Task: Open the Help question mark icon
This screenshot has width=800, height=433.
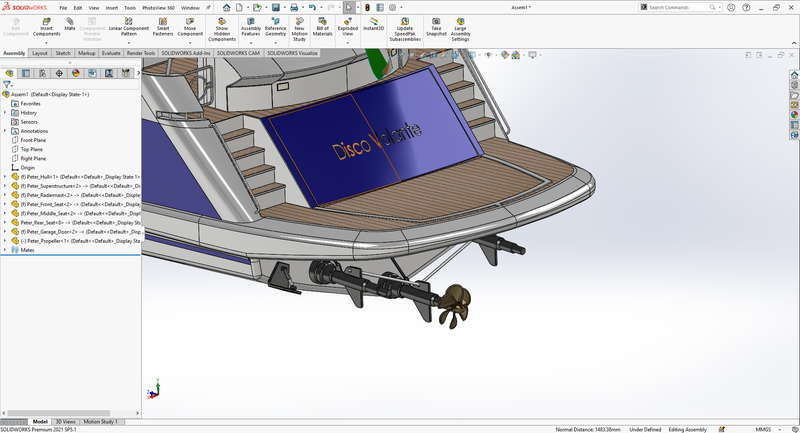Action: [x=746, y=8]
